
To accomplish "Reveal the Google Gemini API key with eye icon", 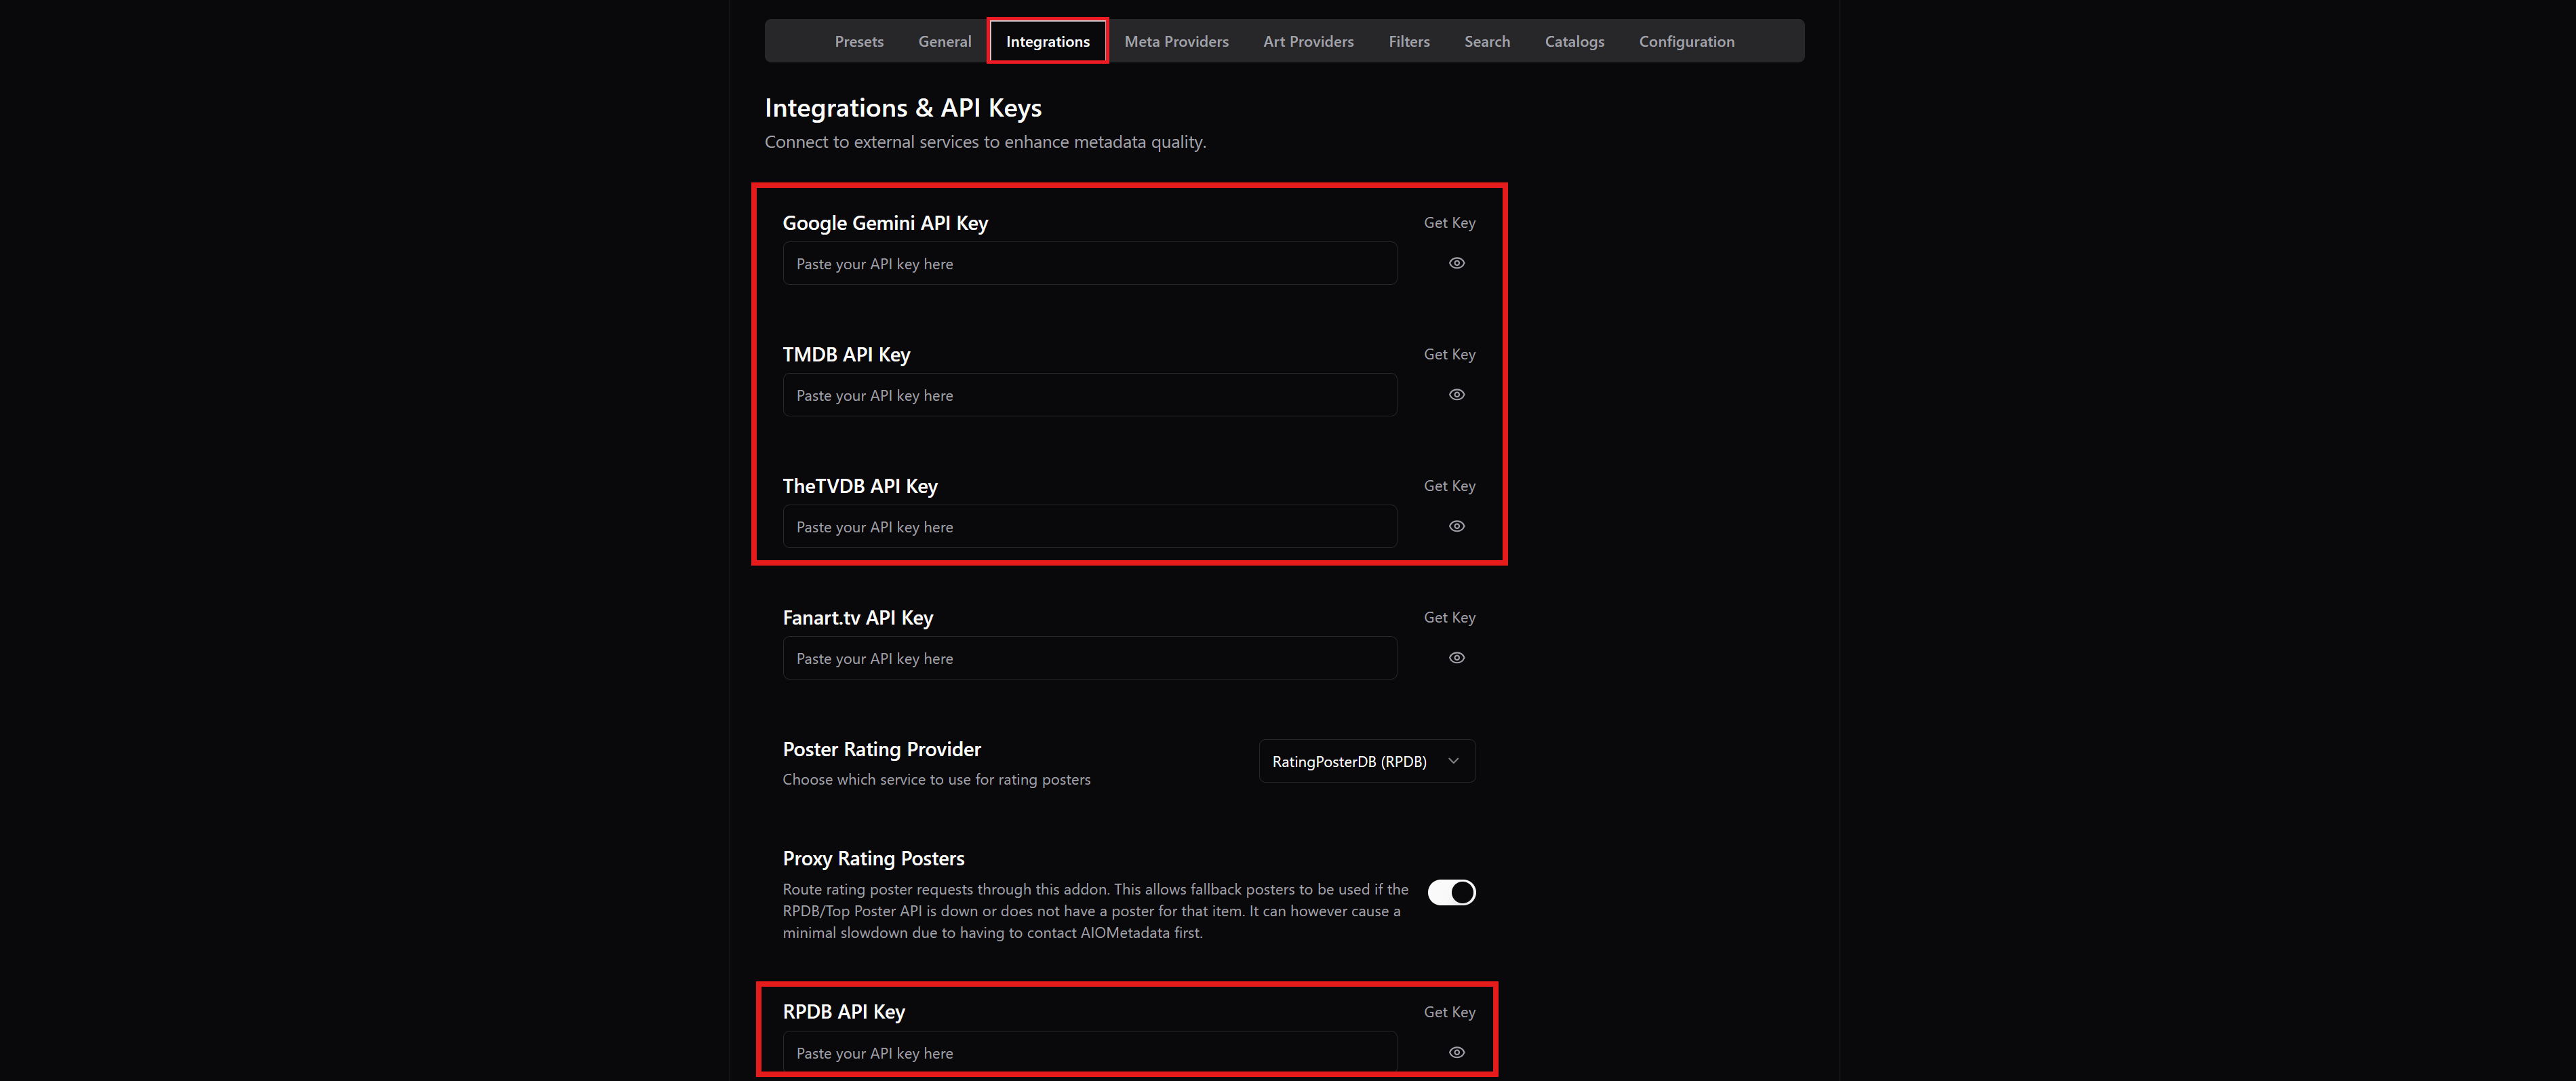I will click(x=1456, y=263).
